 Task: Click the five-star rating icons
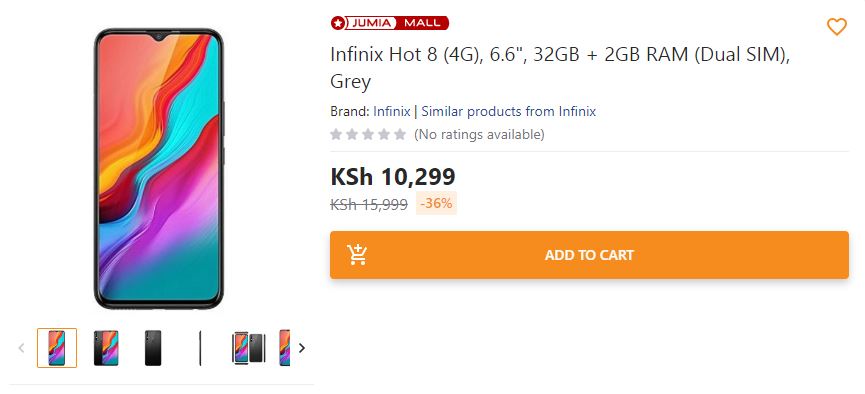[x=368, y=134]
